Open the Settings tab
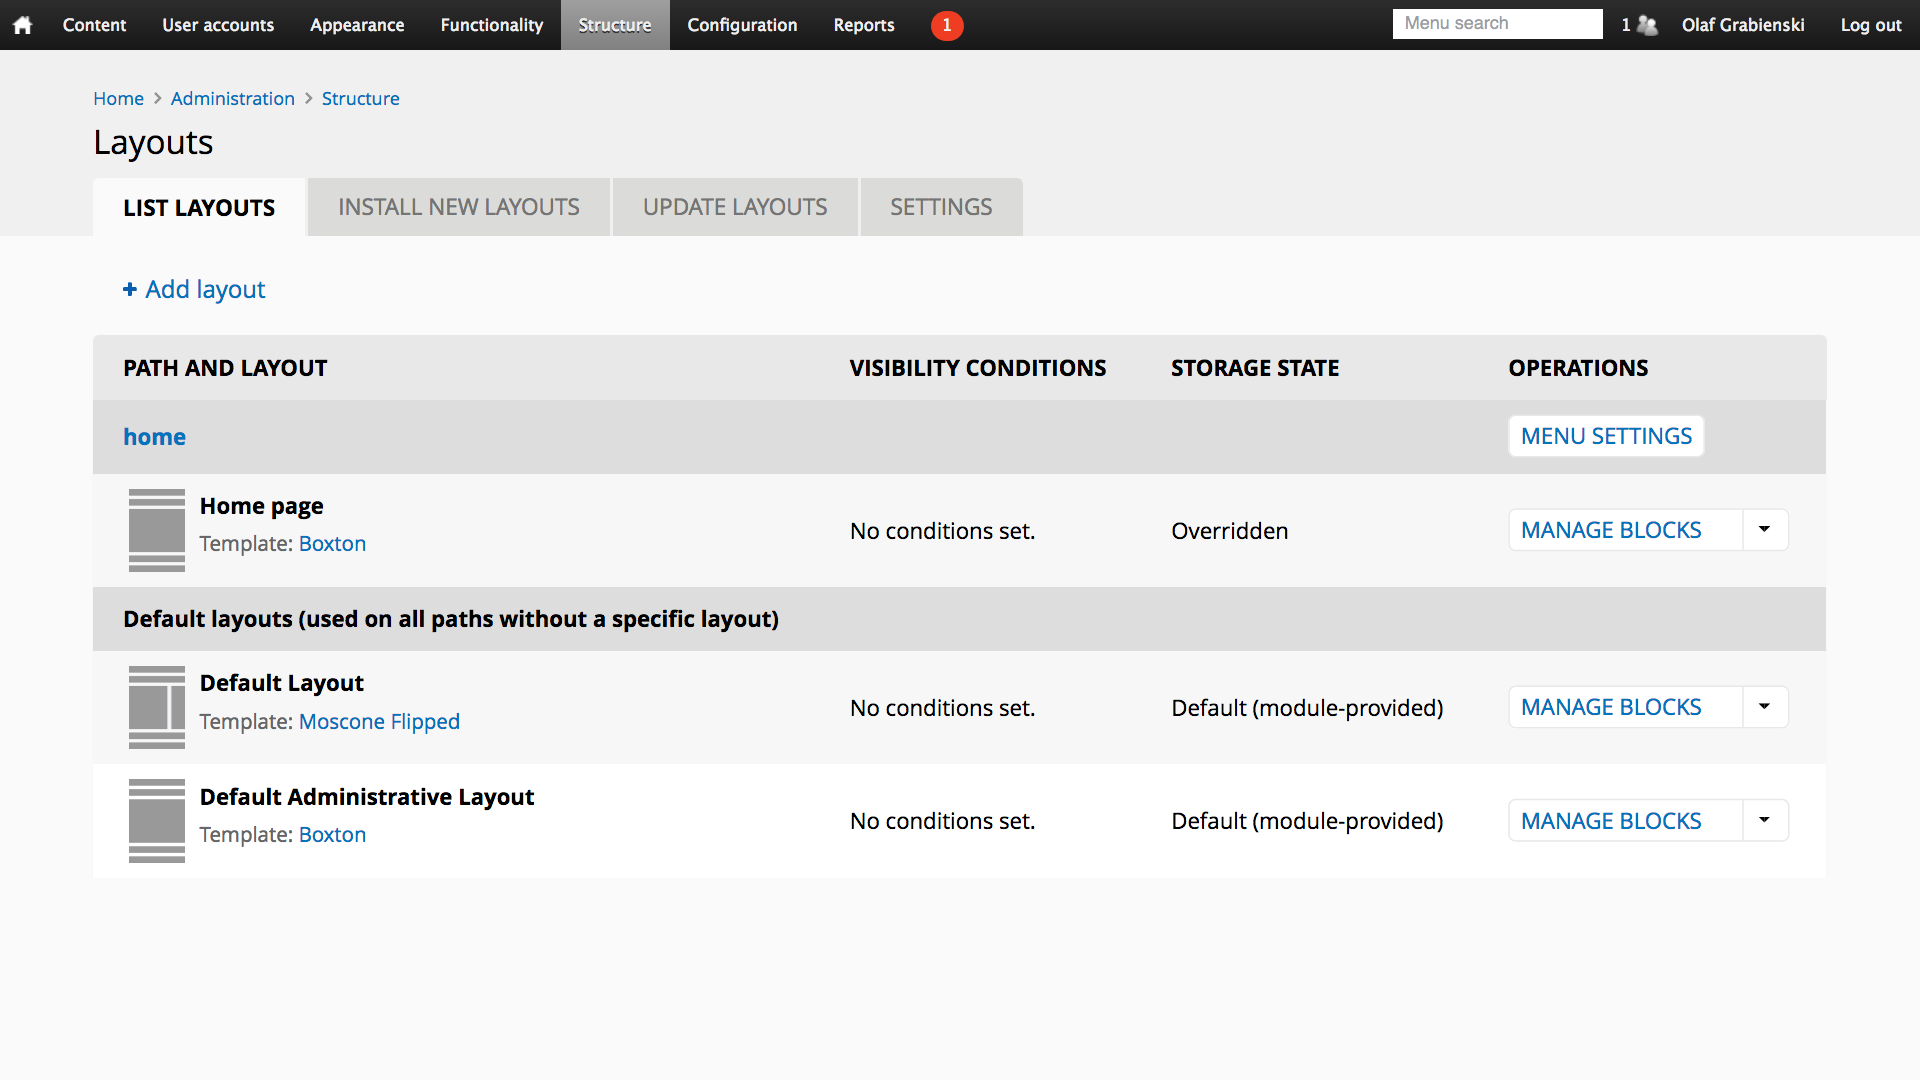This screenshot has width=1920, height=1080. (x=941, y=207)
